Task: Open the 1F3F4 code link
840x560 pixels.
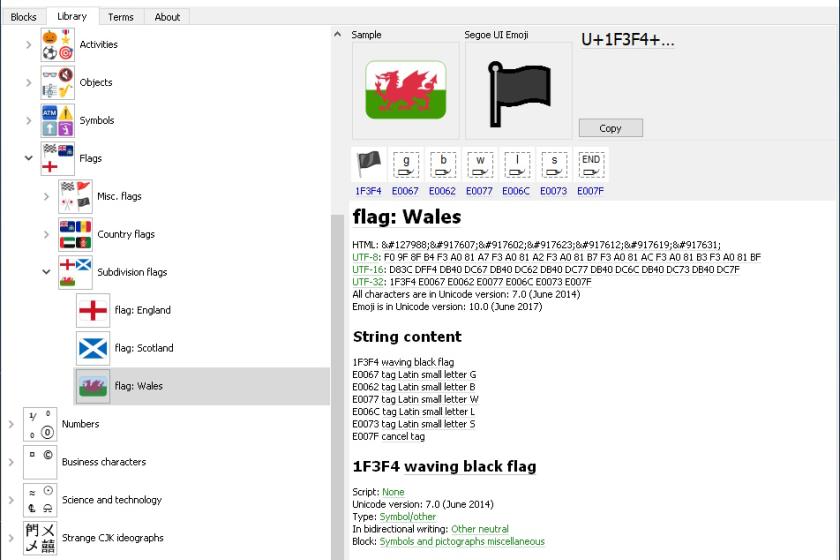Action: (369, 191)
